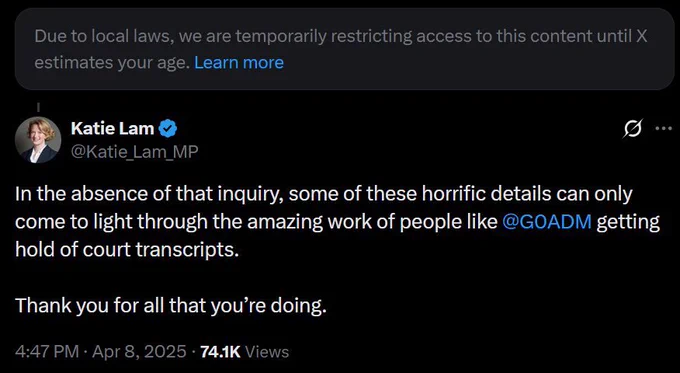Screen dimensions: 680x373
Task: Open the Learn more link
Action: coord(239,62)
